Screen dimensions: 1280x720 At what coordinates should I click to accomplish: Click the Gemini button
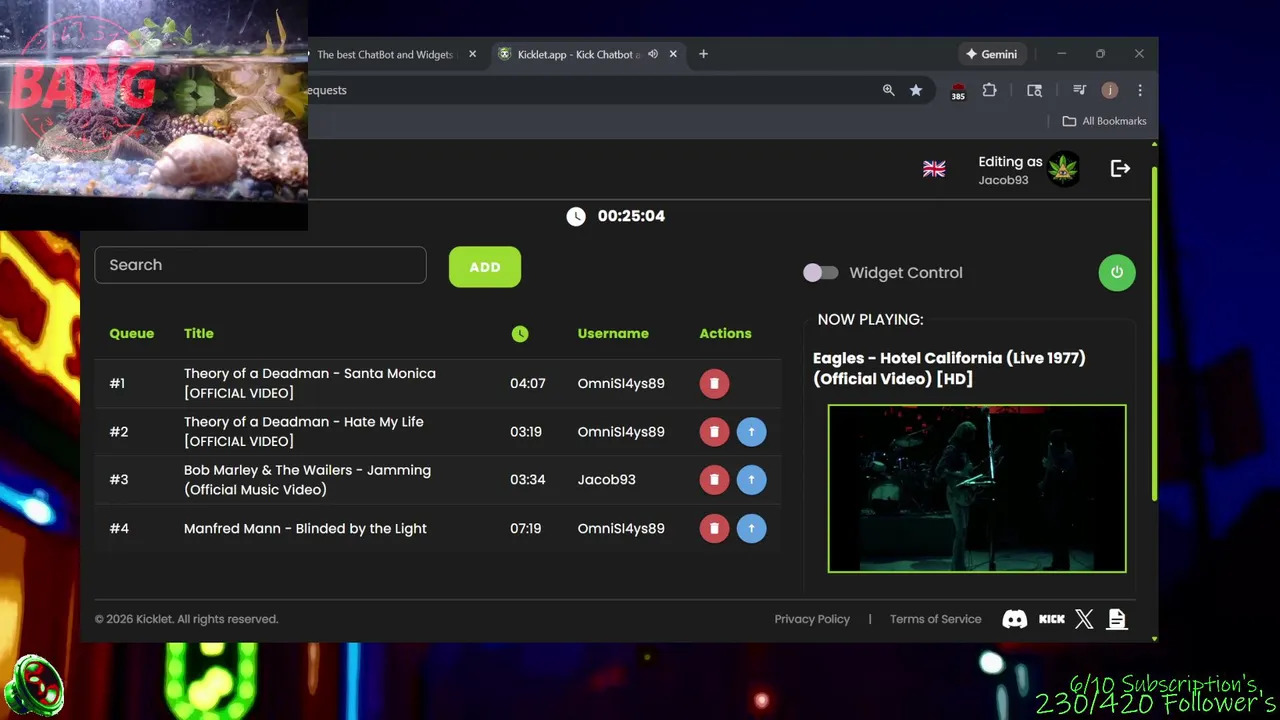click(991, 54)
